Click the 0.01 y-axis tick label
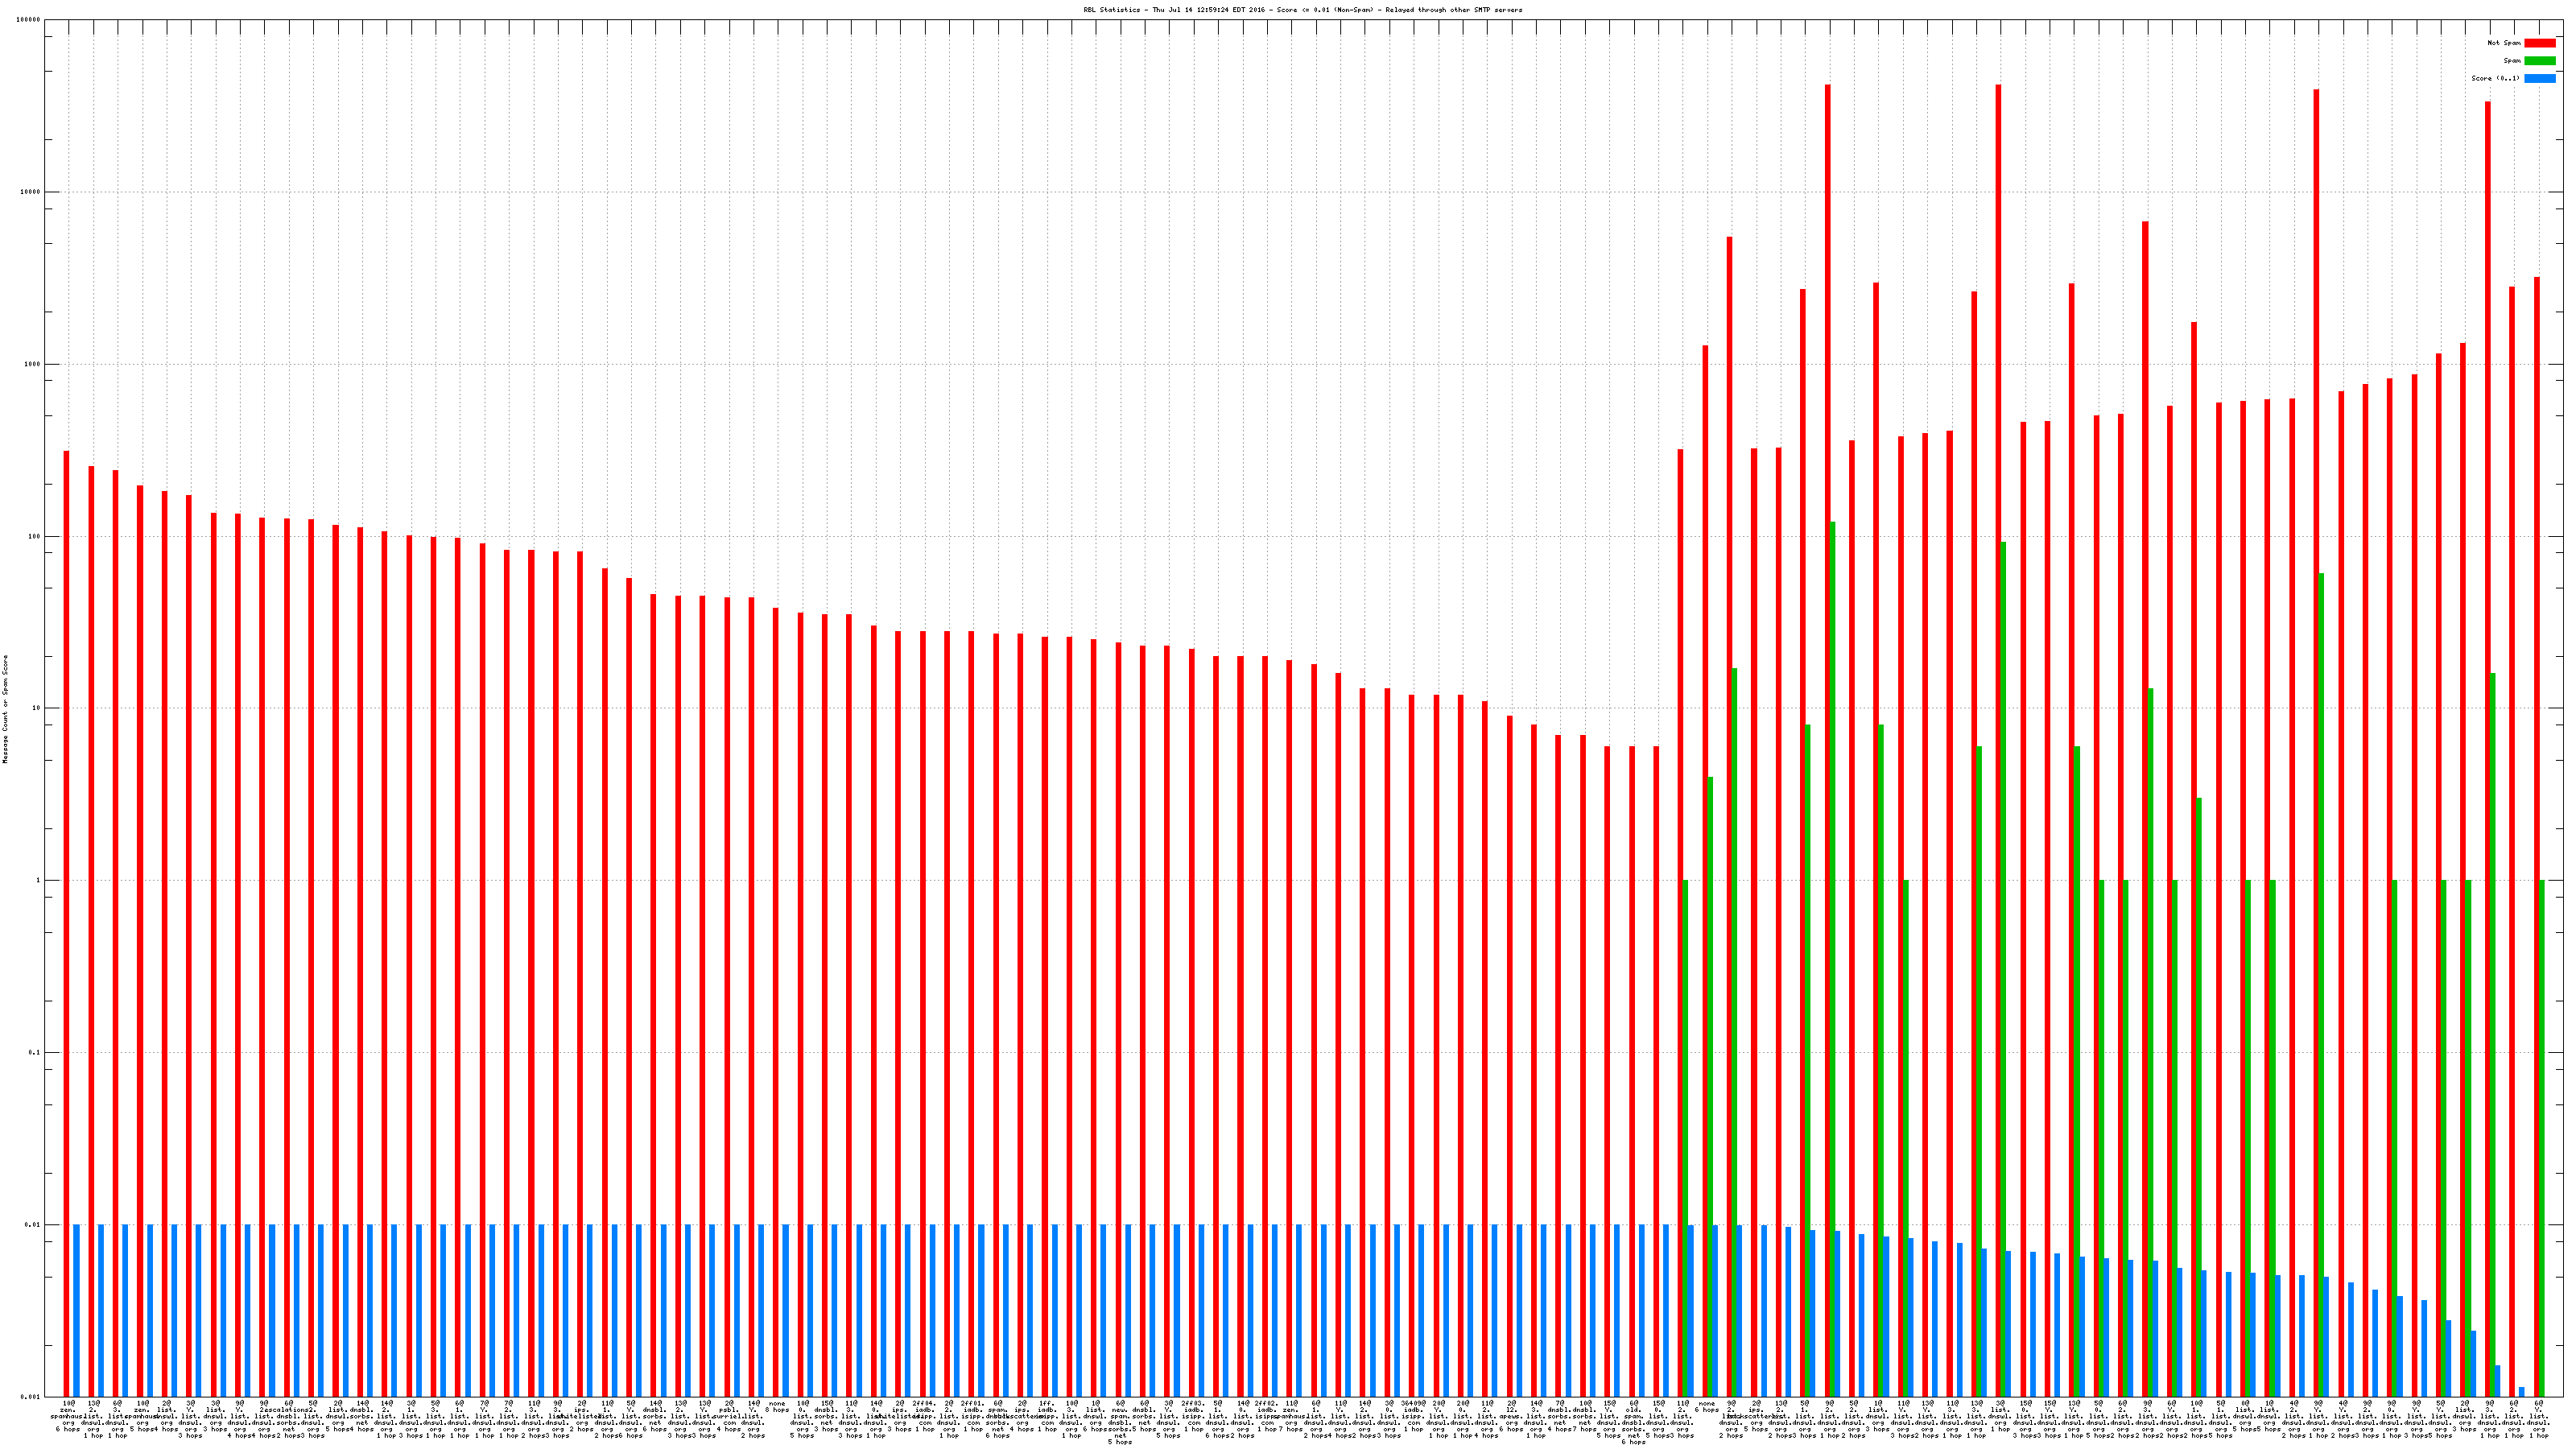The image size is (2576, 1449). pyautogui.click(x=32, y=1224)
